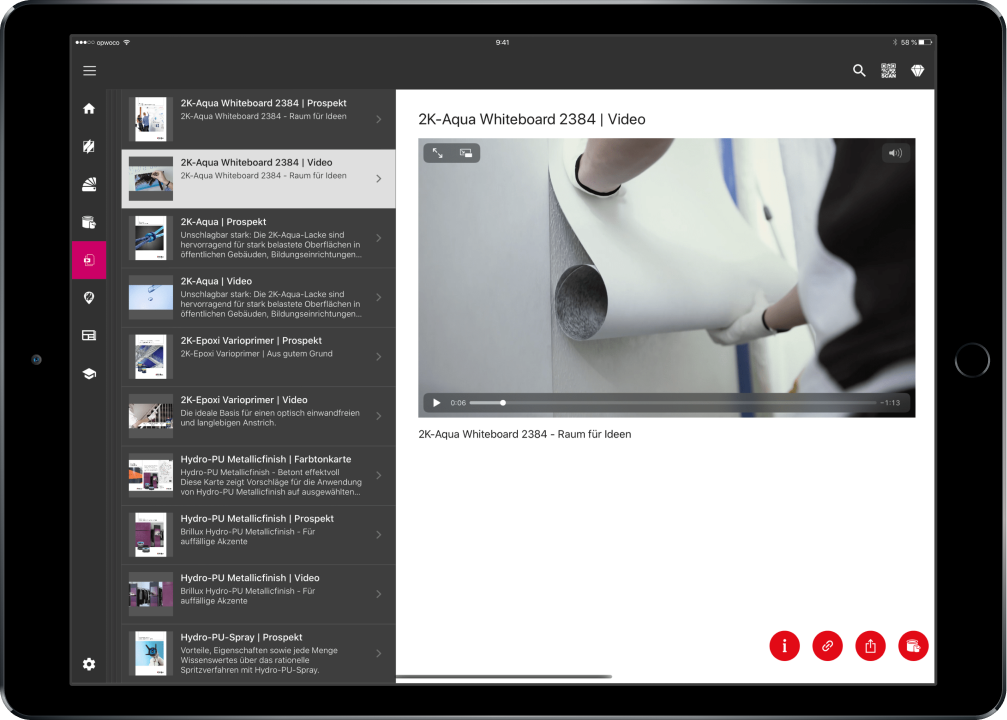Select the '2K-Epoxi Varioprimer | Prospekt' title

coord(251,340)
